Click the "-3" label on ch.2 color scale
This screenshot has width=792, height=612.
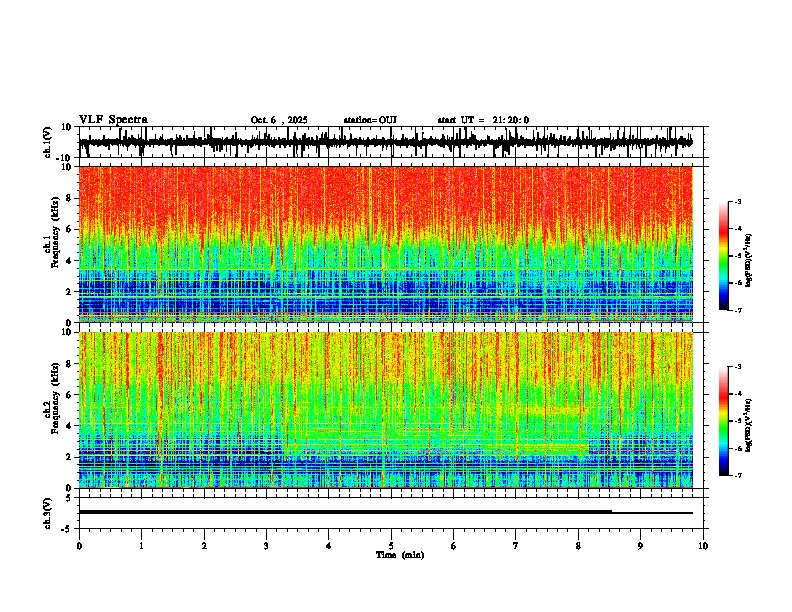pos(738,367)
